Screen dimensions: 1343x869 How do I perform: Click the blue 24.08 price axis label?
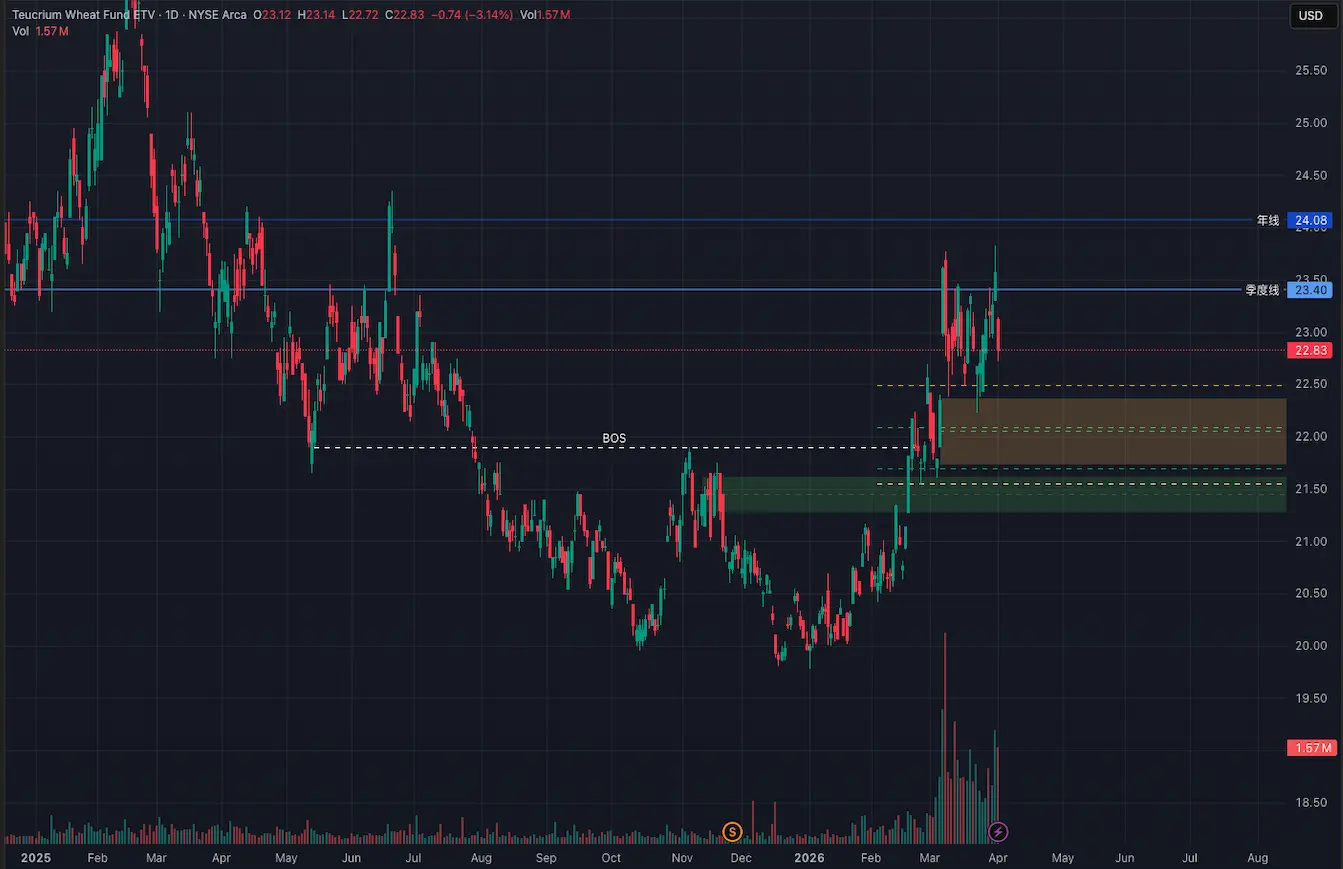click(x=1310, y=220)
